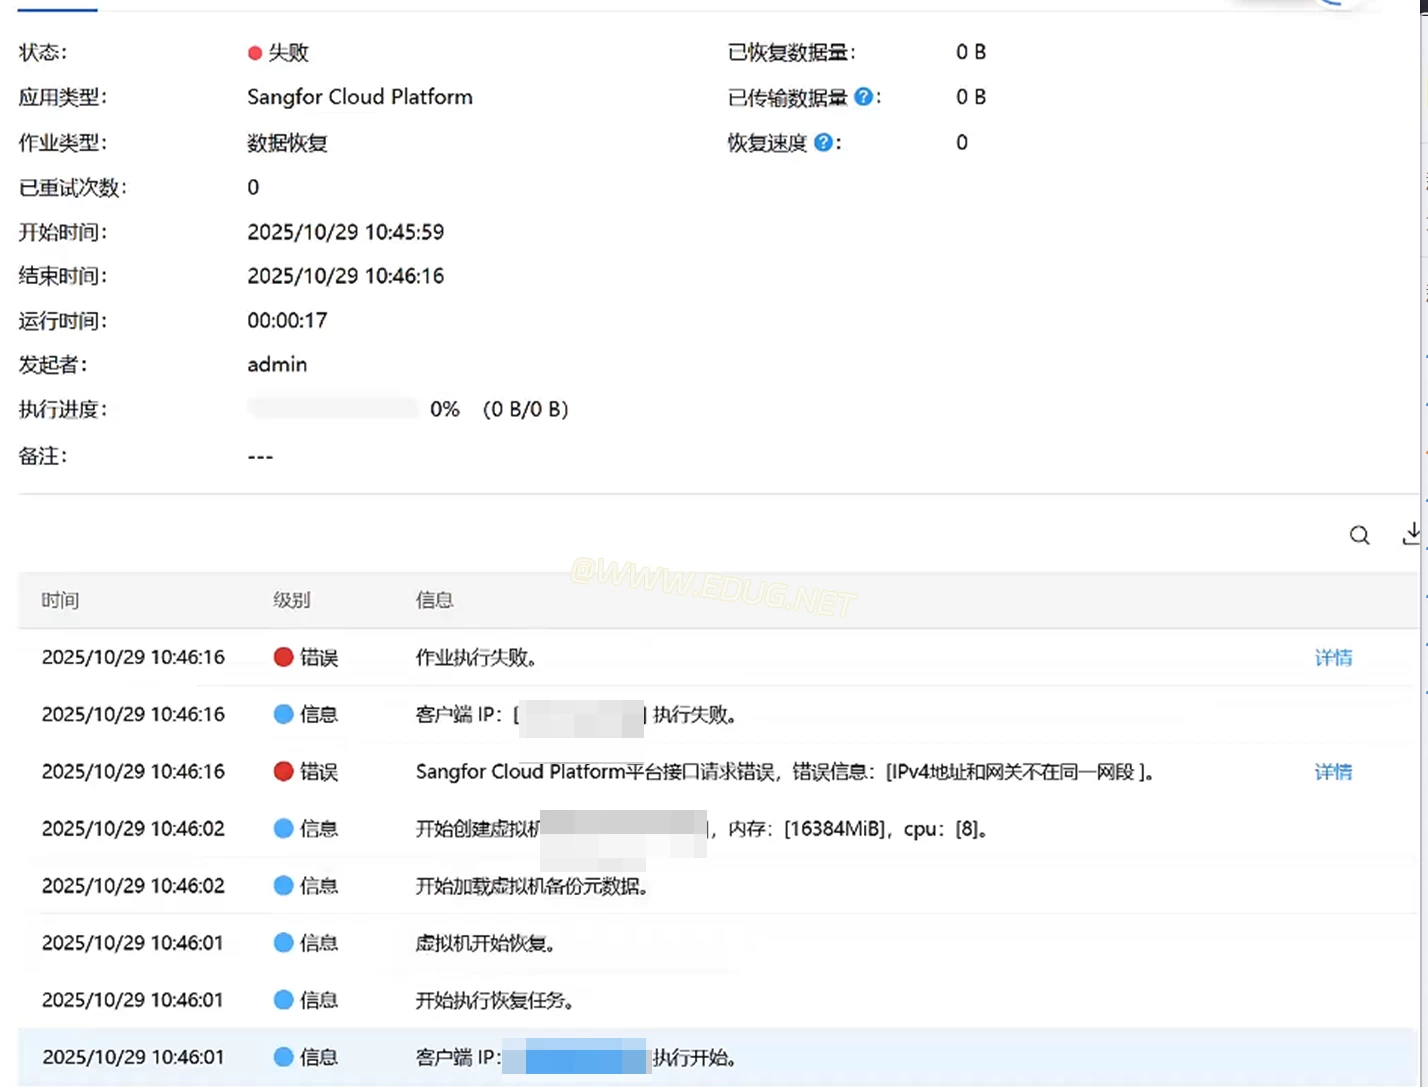Click the 执行失败。 text after client IP

[x=697, y=714]
